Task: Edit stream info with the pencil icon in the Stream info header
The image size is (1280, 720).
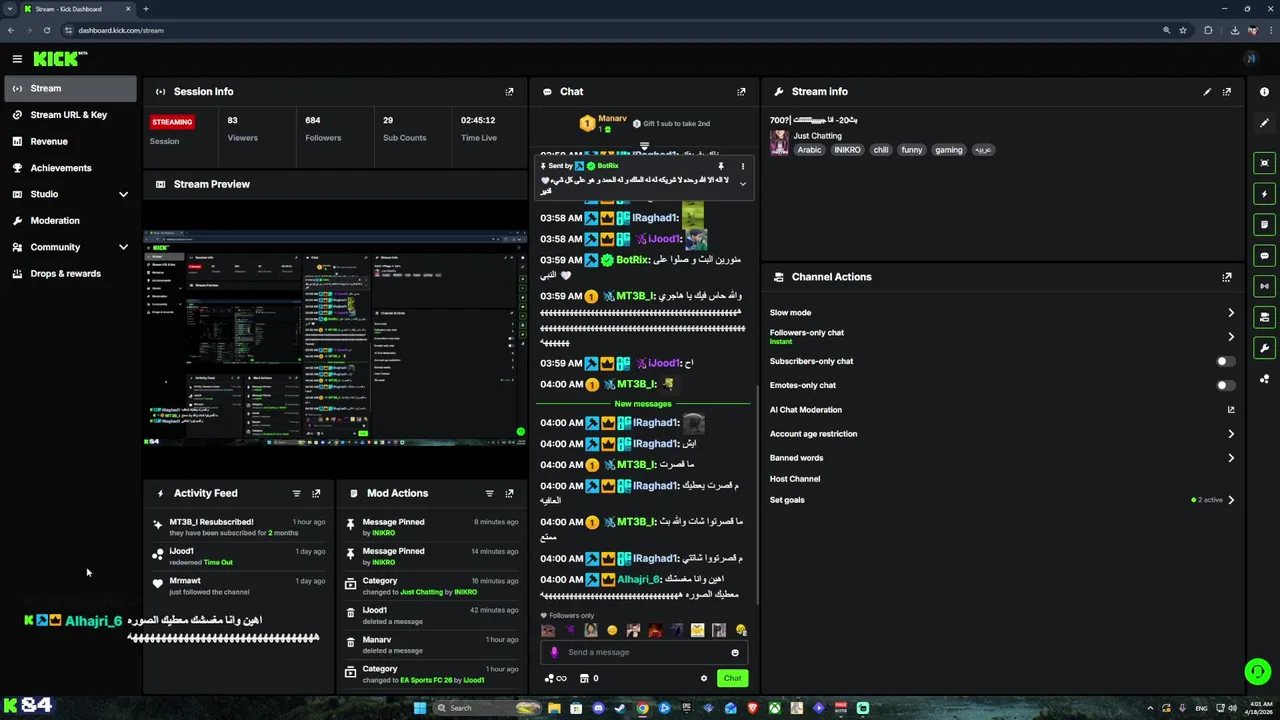Action: tap(1207, 92)
